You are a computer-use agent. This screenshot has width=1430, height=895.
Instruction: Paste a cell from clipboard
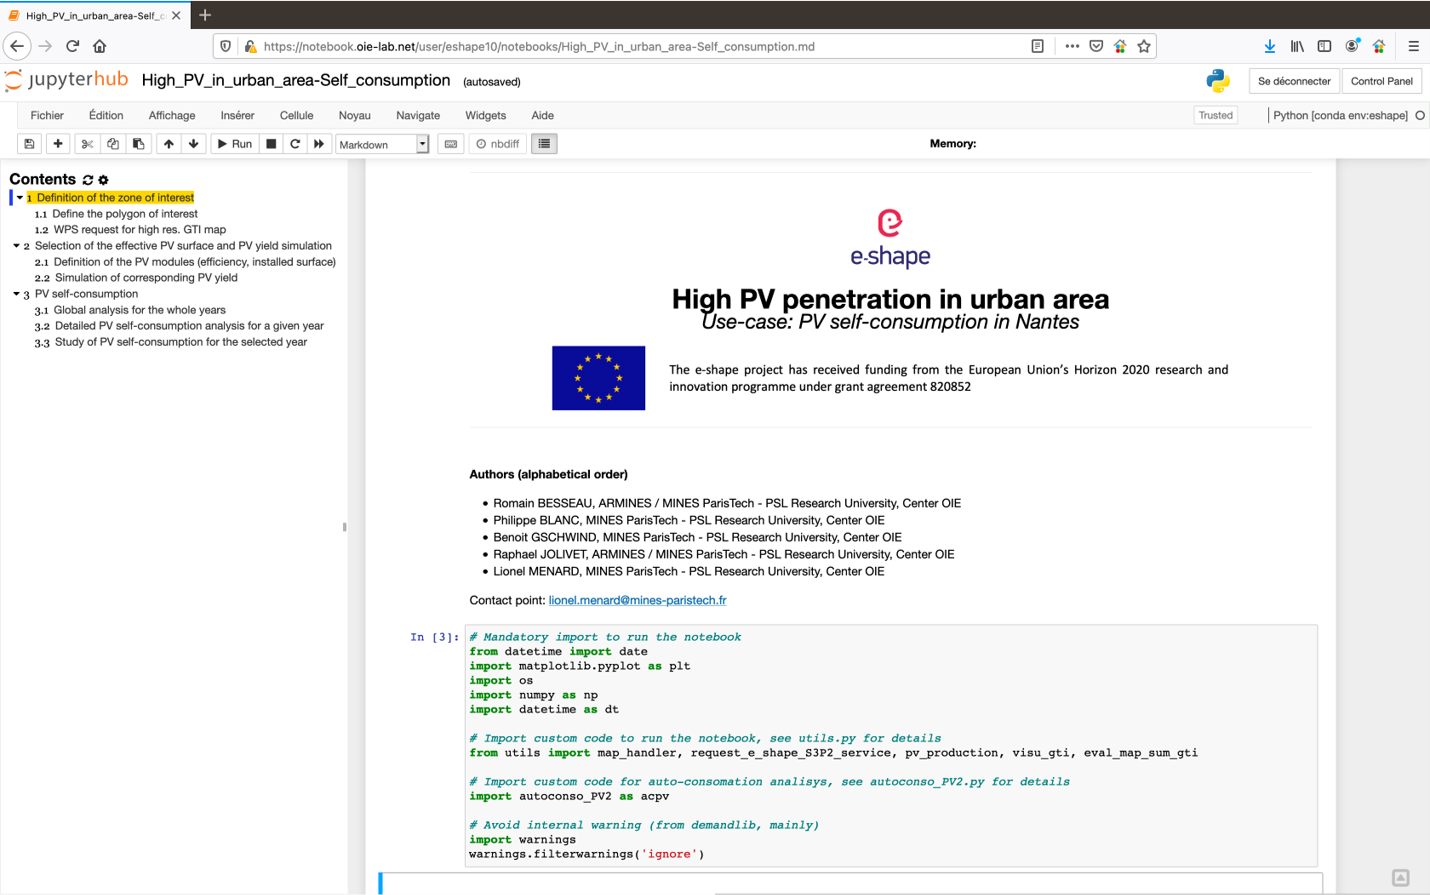tap(139, 143)
